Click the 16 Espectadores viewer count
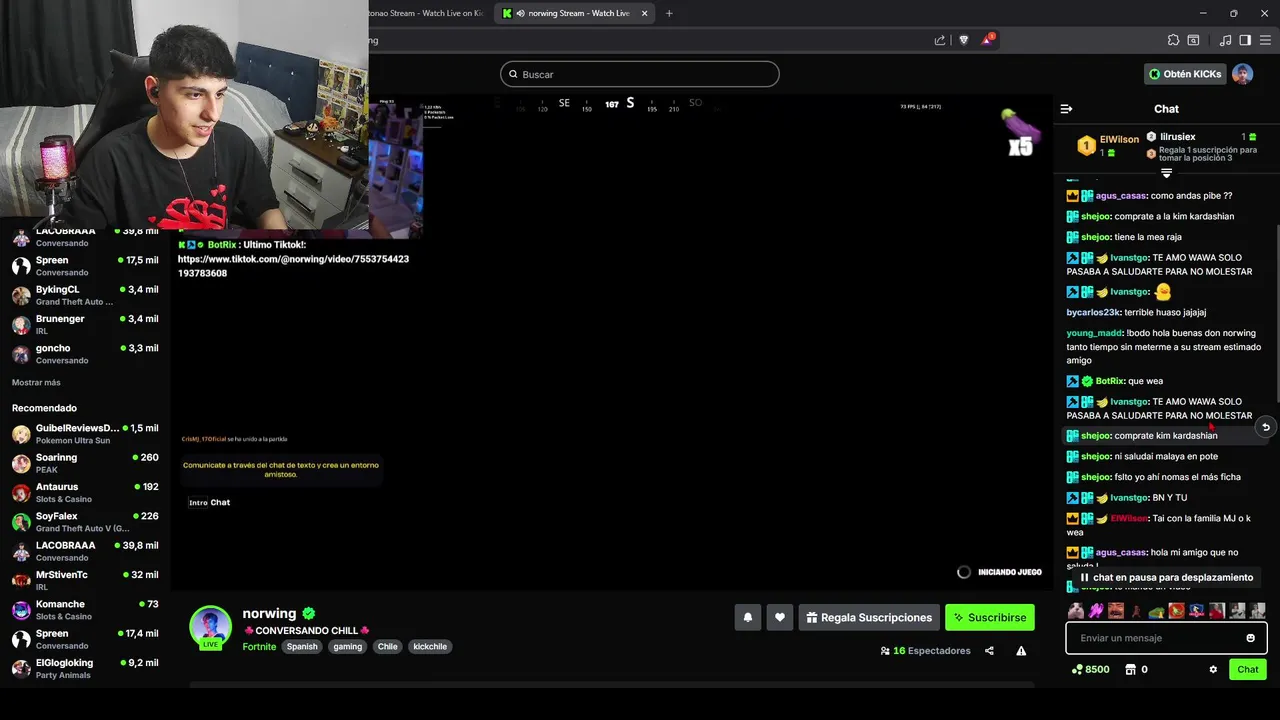This screenshot has width=1280, height=720. tap(925, 651)
